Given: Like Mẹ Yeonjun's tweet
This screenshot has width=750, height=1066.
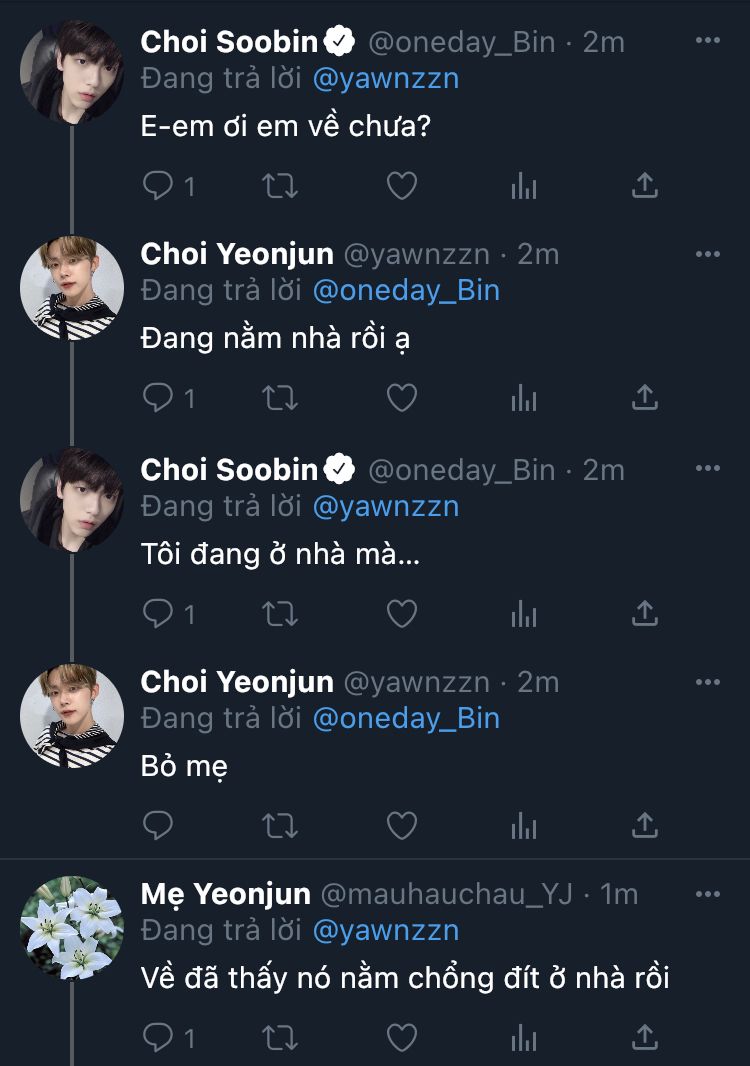Looking at the screenshot, I should click(x=401, y=1037).
